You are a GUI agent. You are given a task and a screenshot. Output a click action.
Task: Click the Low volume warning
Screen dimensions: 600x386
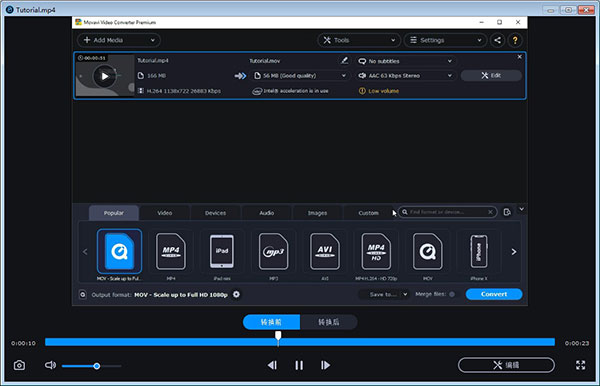(x=379, y=91)
